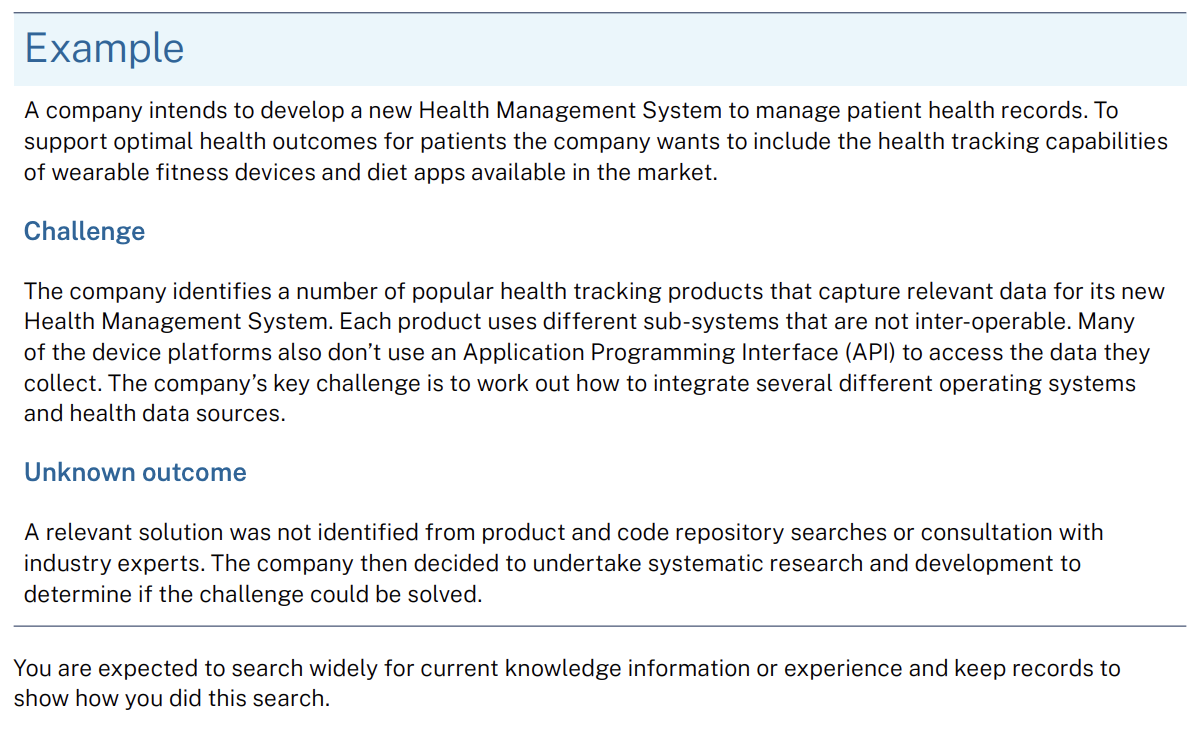Click the Example heading
Screen dimensions: 1200x736
(x=104, y=48)
